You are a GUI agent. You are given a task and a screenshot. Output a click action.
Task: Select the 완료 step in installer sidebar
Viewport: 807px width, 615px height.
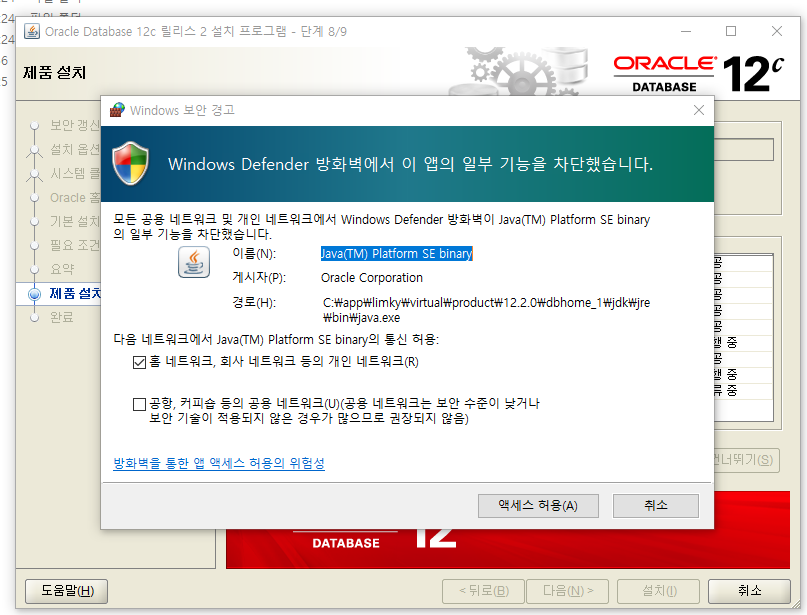coord(61,318)
